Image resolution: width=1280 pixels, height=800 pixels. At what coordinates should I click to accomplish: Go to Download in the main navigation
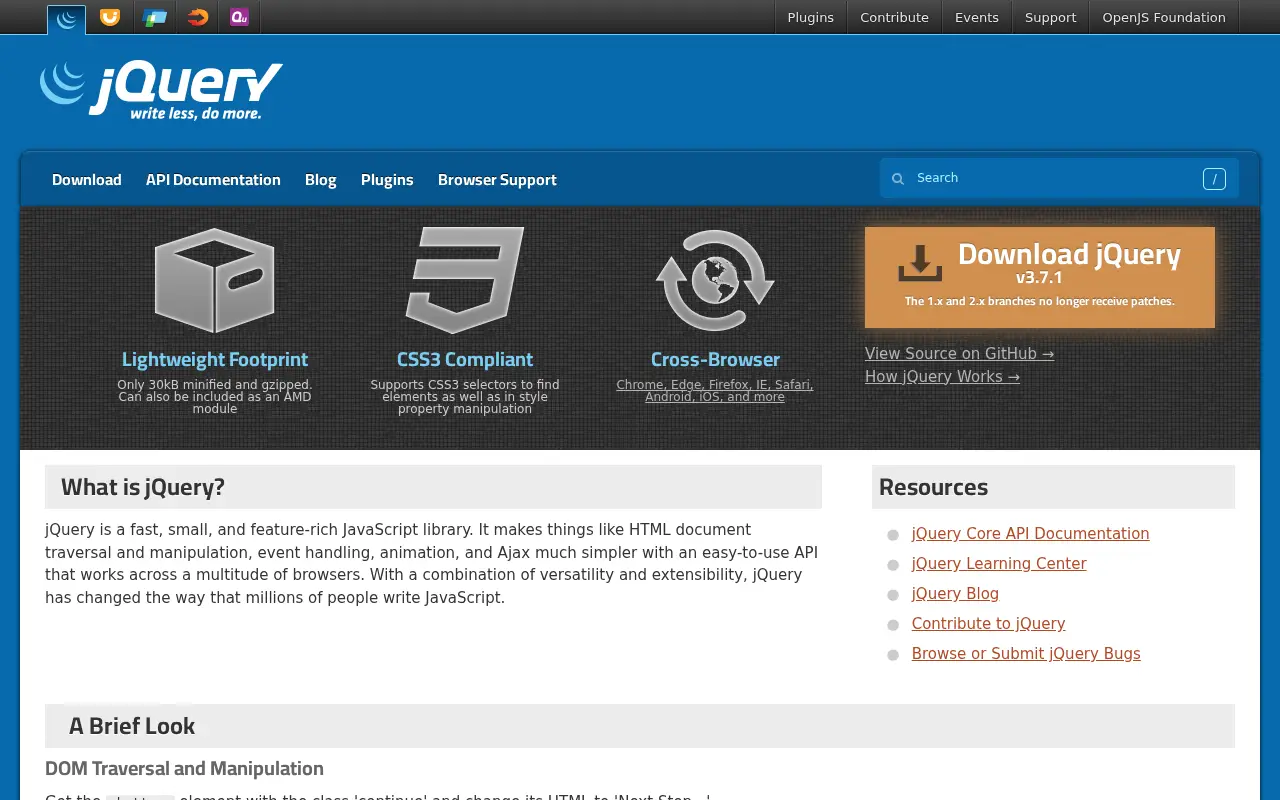click(x=87, y=180)
